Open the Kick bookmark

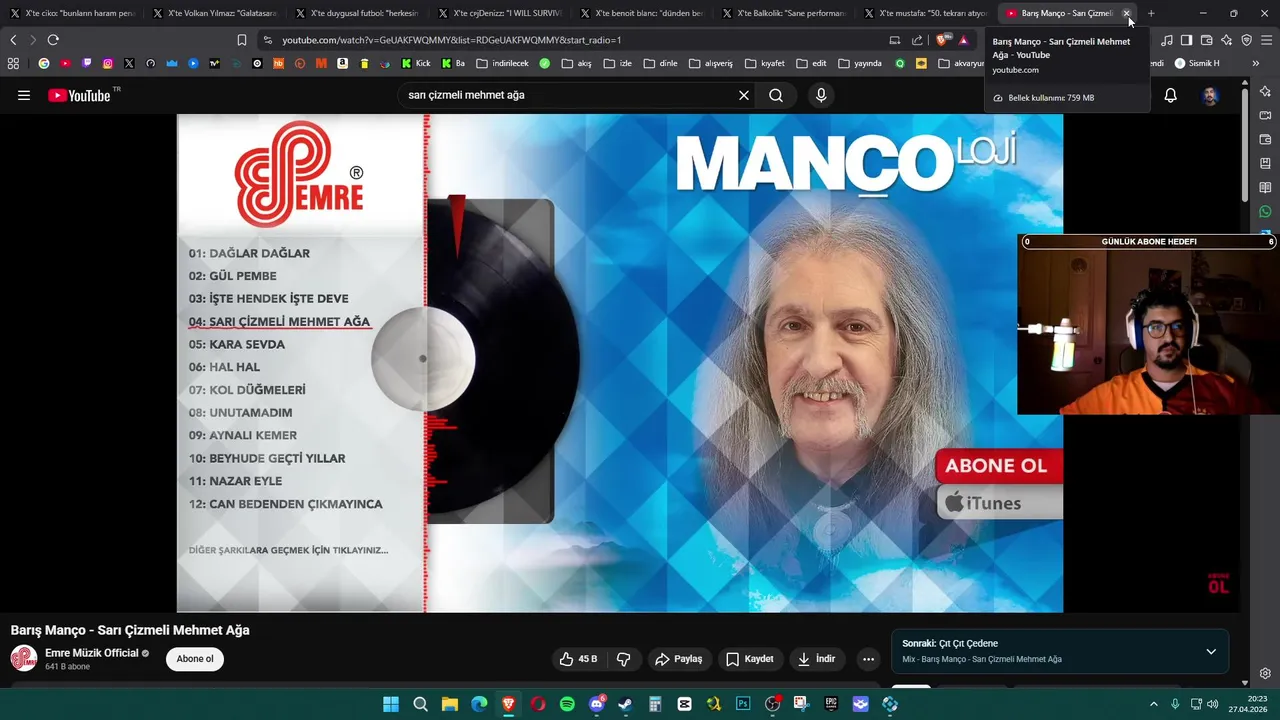[416, 63]
